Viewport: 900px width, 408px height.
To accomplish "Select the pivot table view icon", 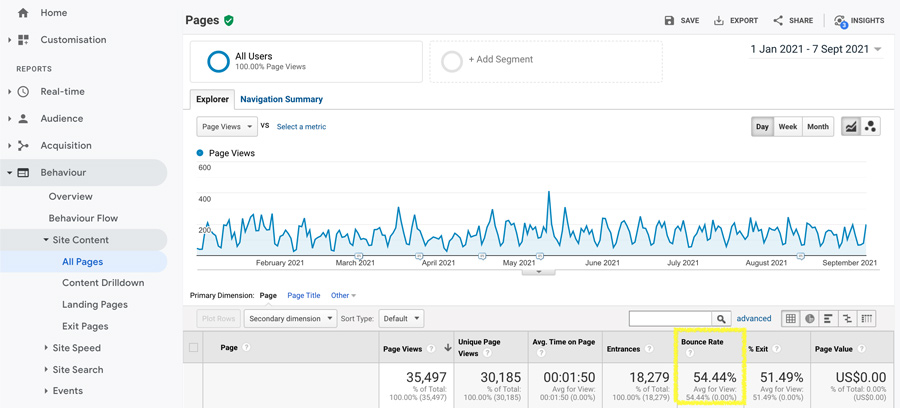I will click(x=867, y=319).
